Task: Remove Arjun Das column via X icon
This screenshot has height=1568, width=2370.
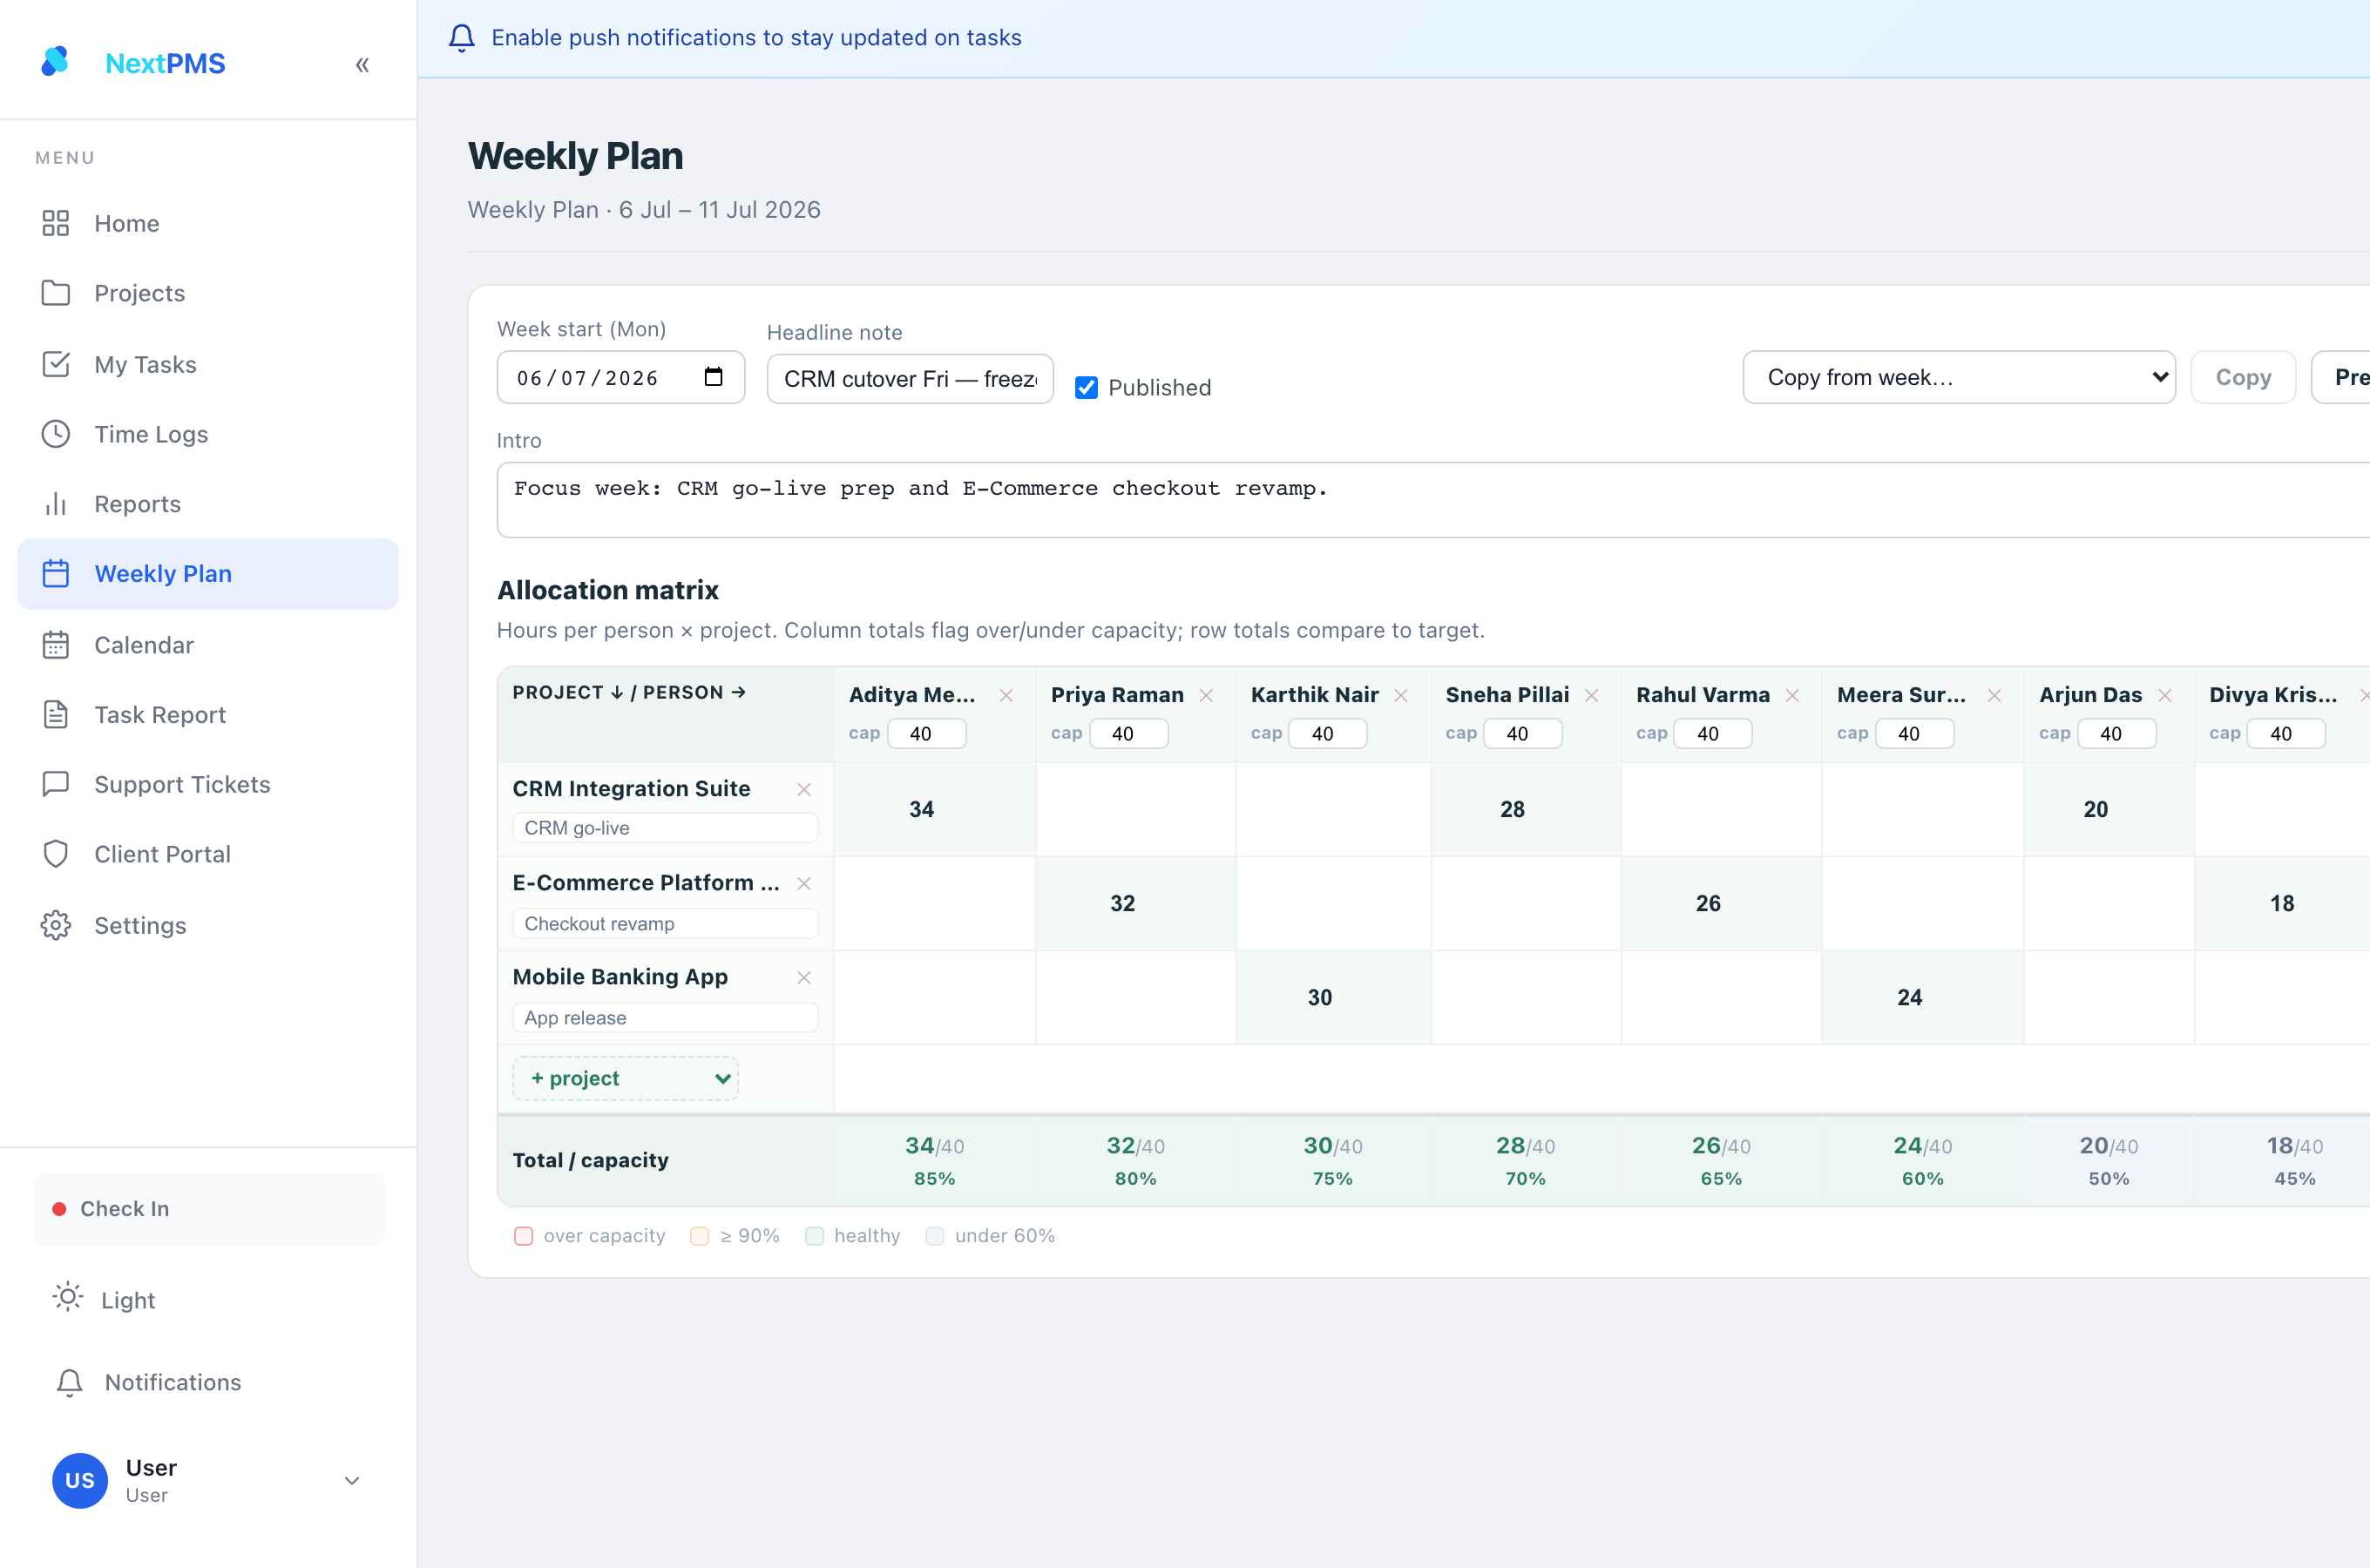Action: tap(2164, 695)
